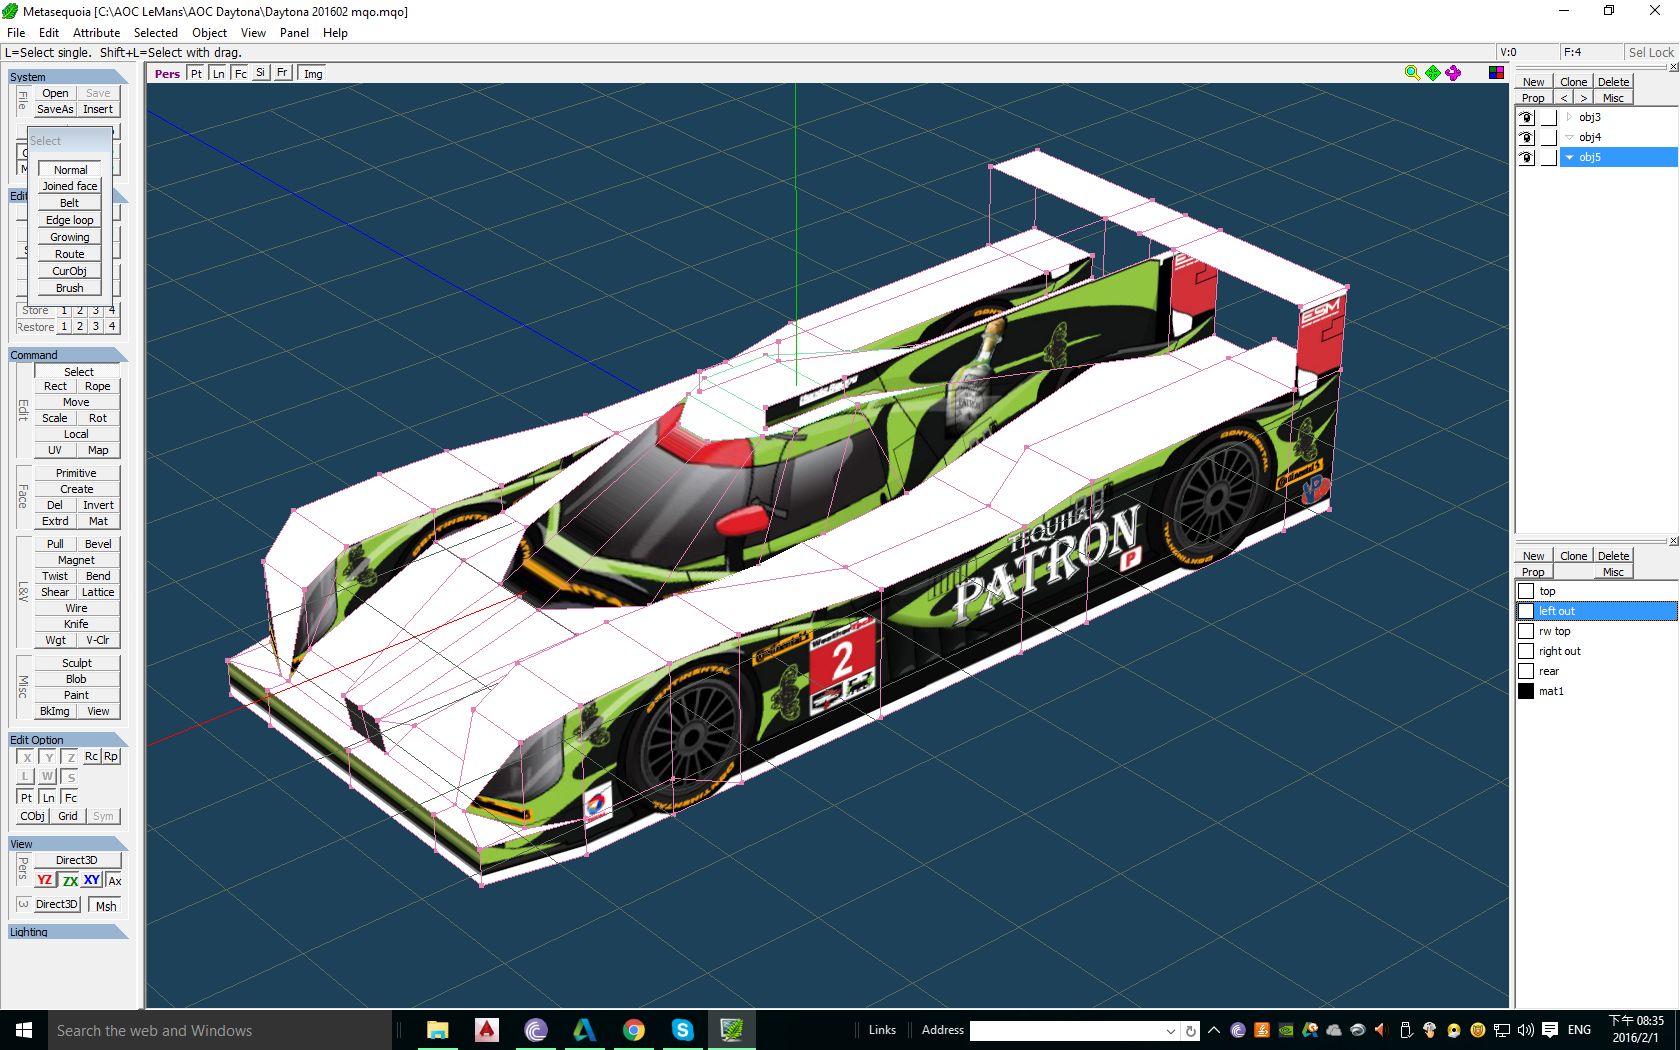Hide obj3 using its eye icon
The image size is (1680, 1050).
coord(1526,117)
